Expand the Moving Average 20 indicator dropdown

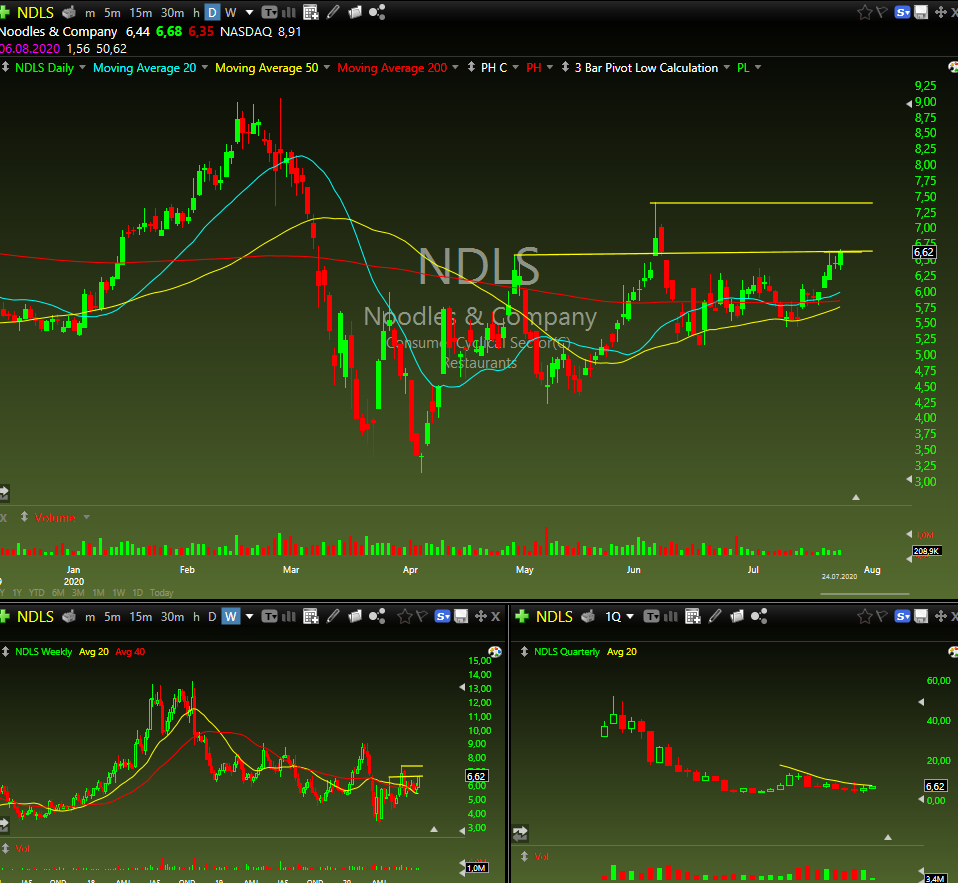click(x=205, y=67)
